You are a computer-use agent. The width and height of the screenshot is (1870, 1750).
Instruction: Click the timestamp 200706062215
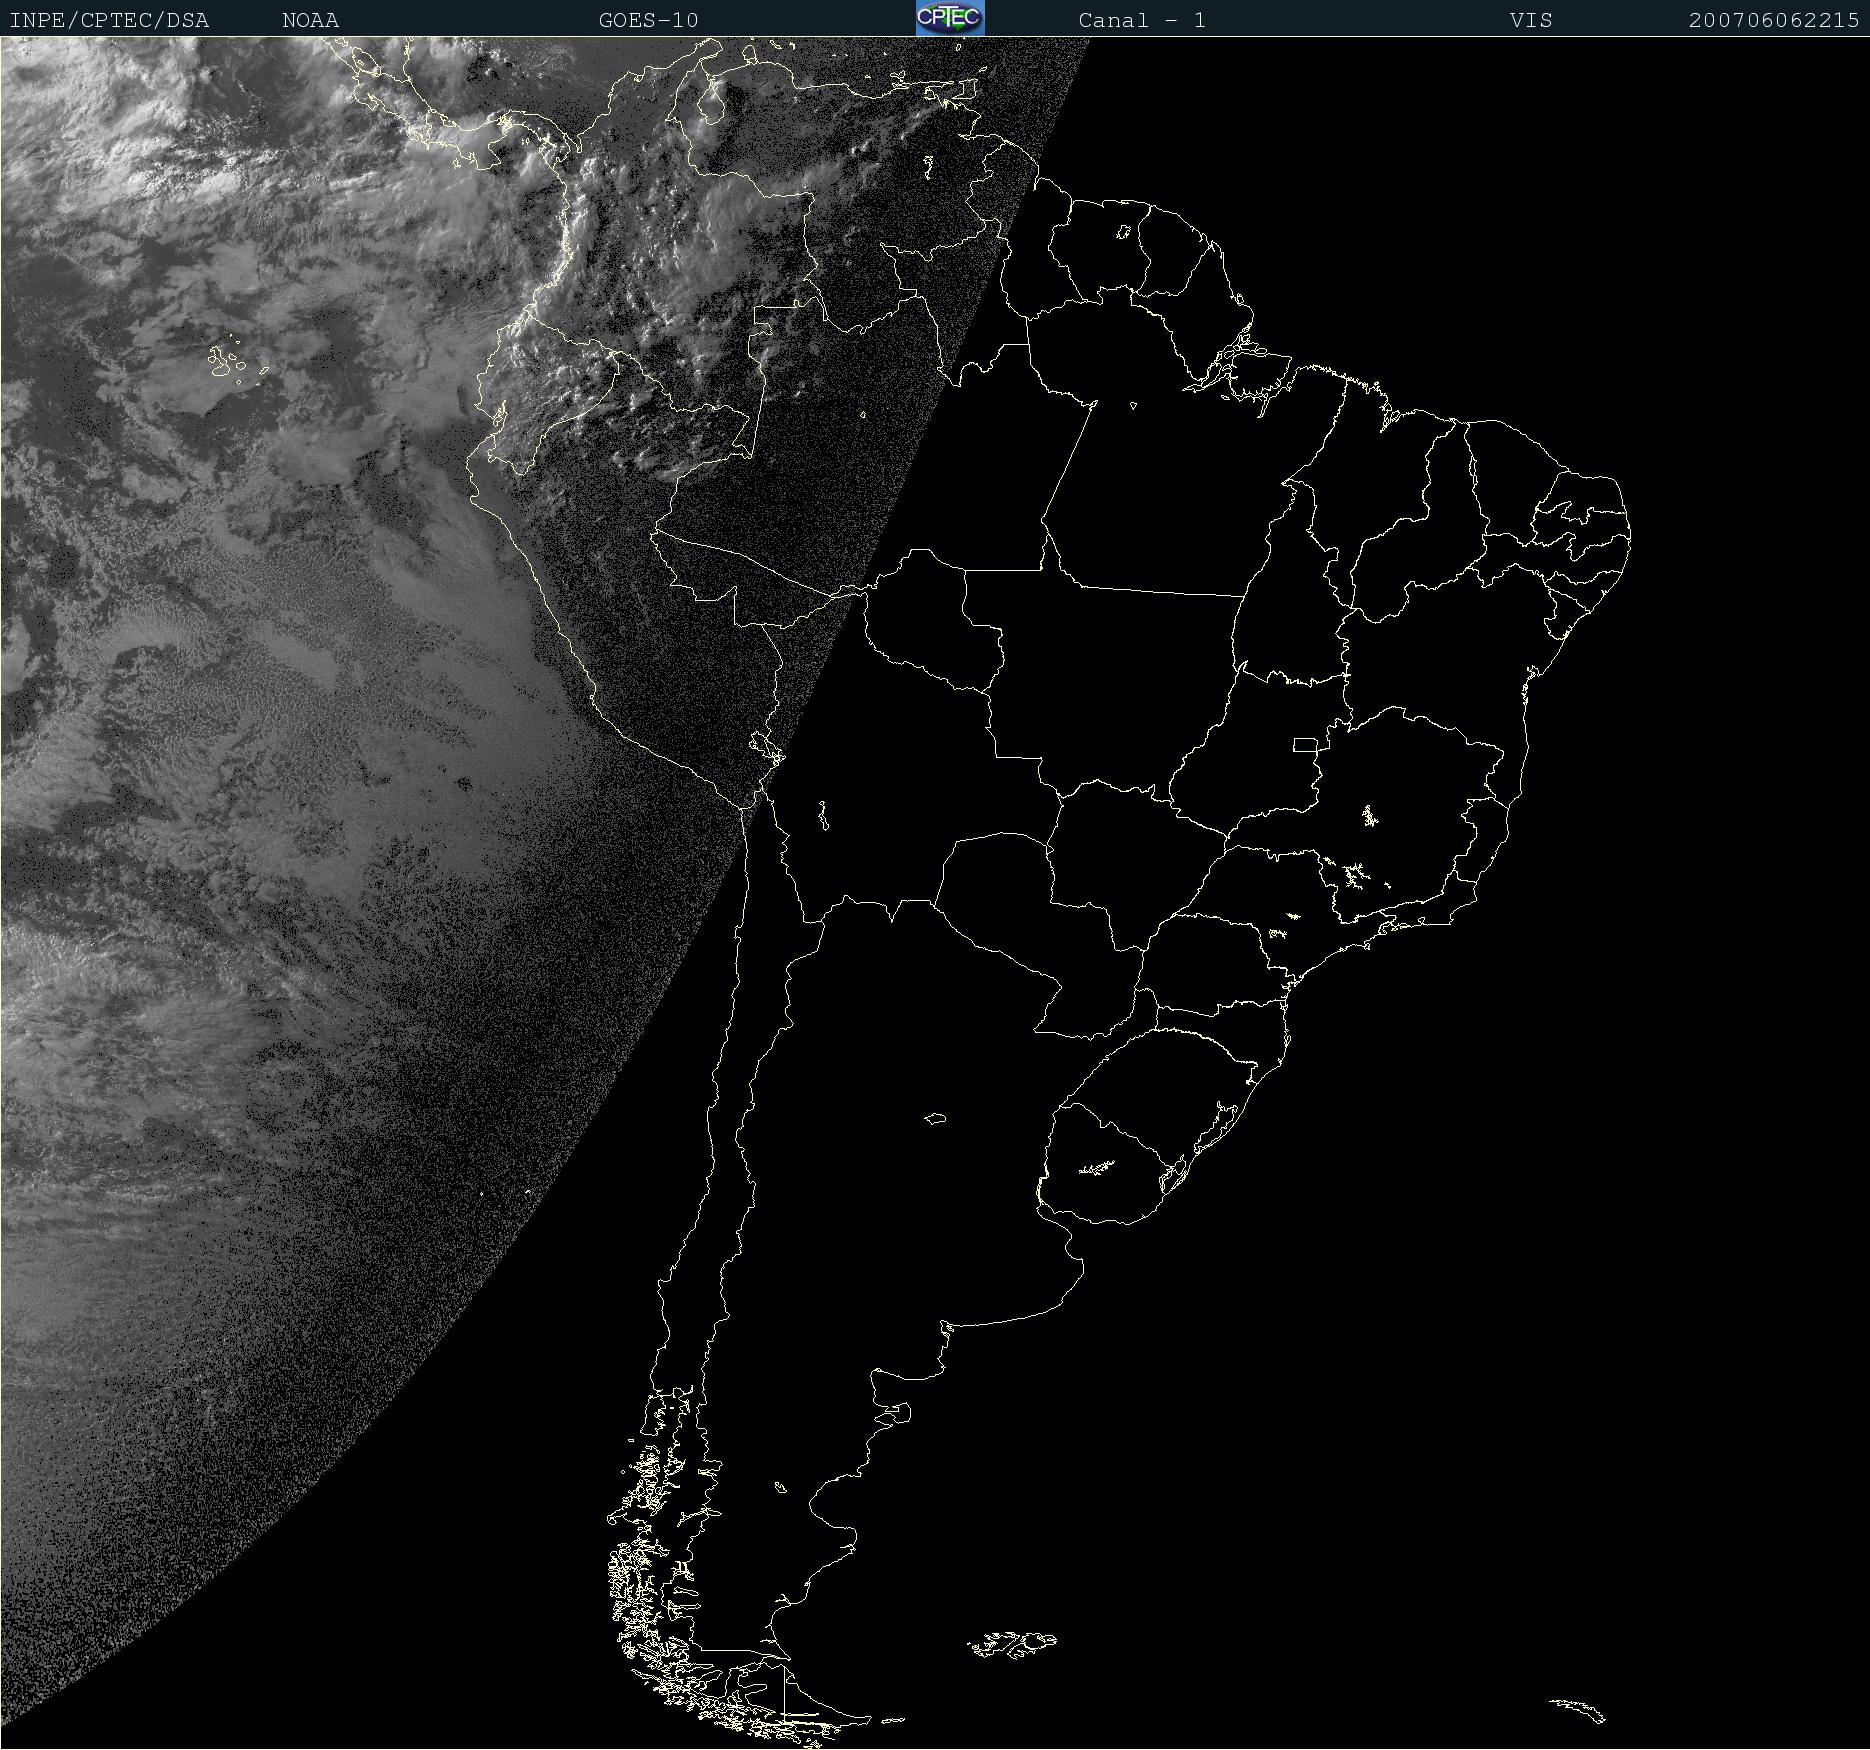(x=1774, y=20)
